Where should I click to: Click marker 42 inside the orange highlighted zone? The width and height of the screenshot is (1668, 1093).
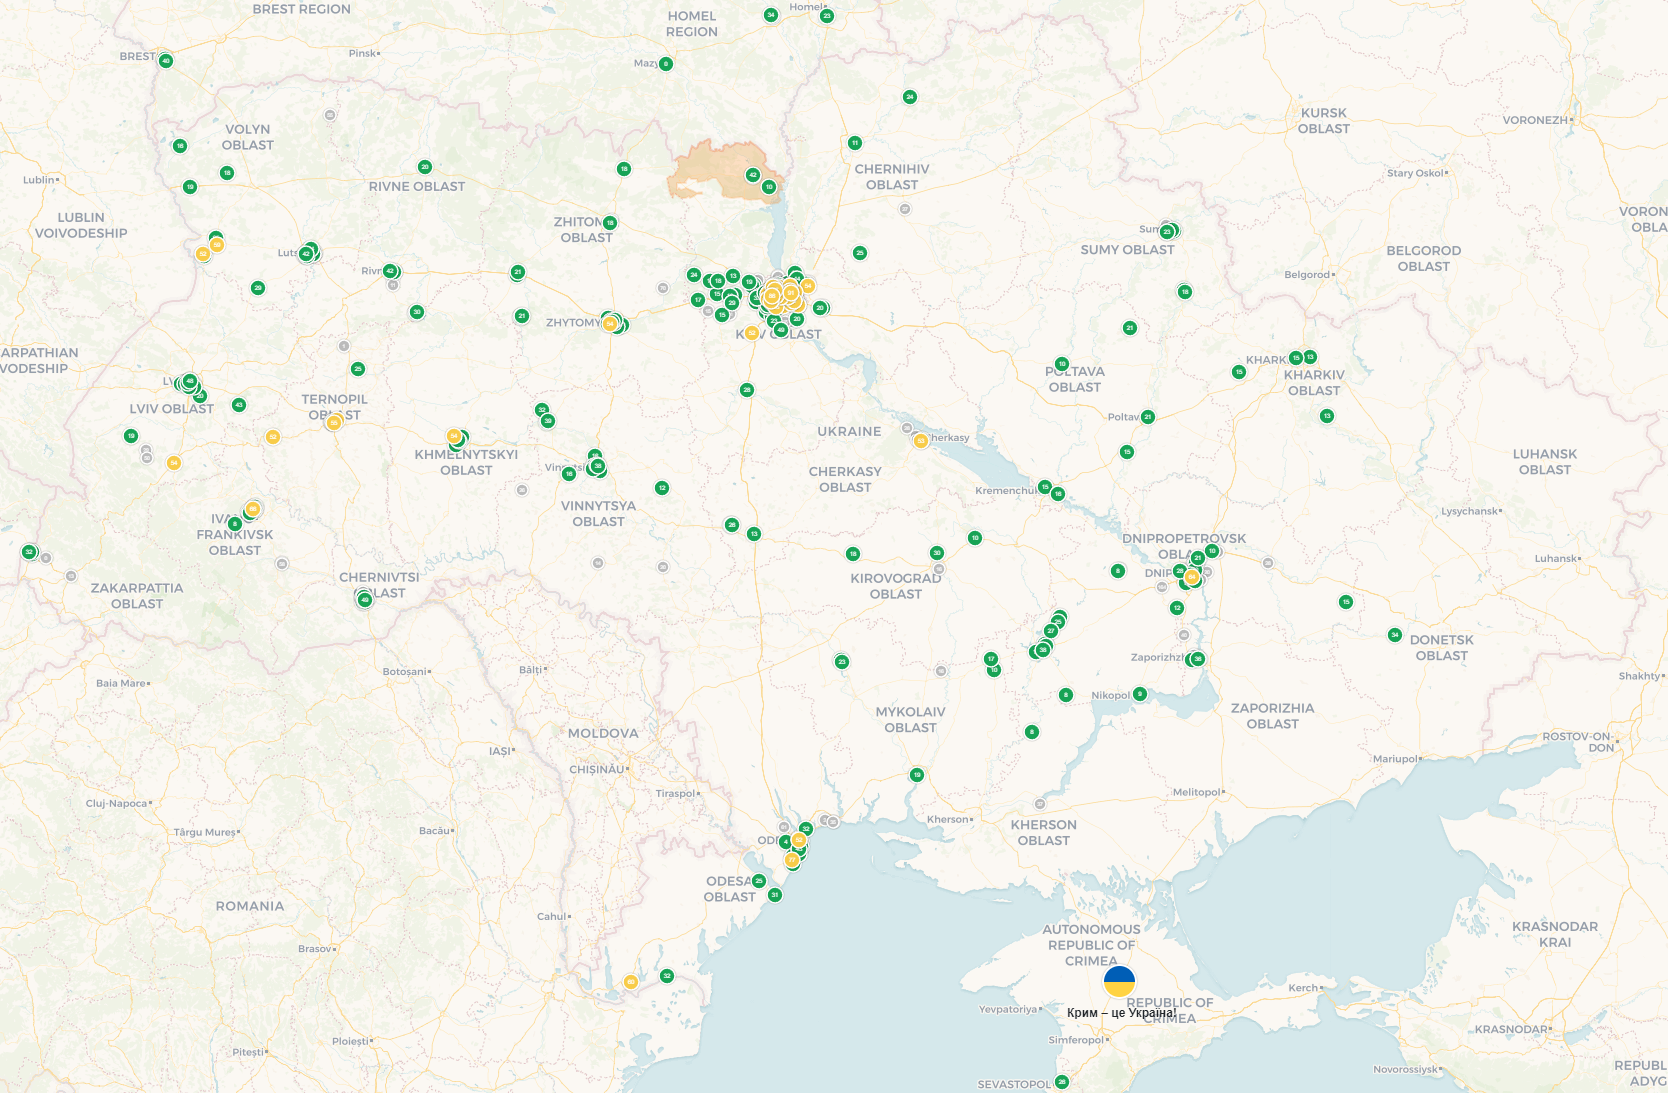[753, 175]
